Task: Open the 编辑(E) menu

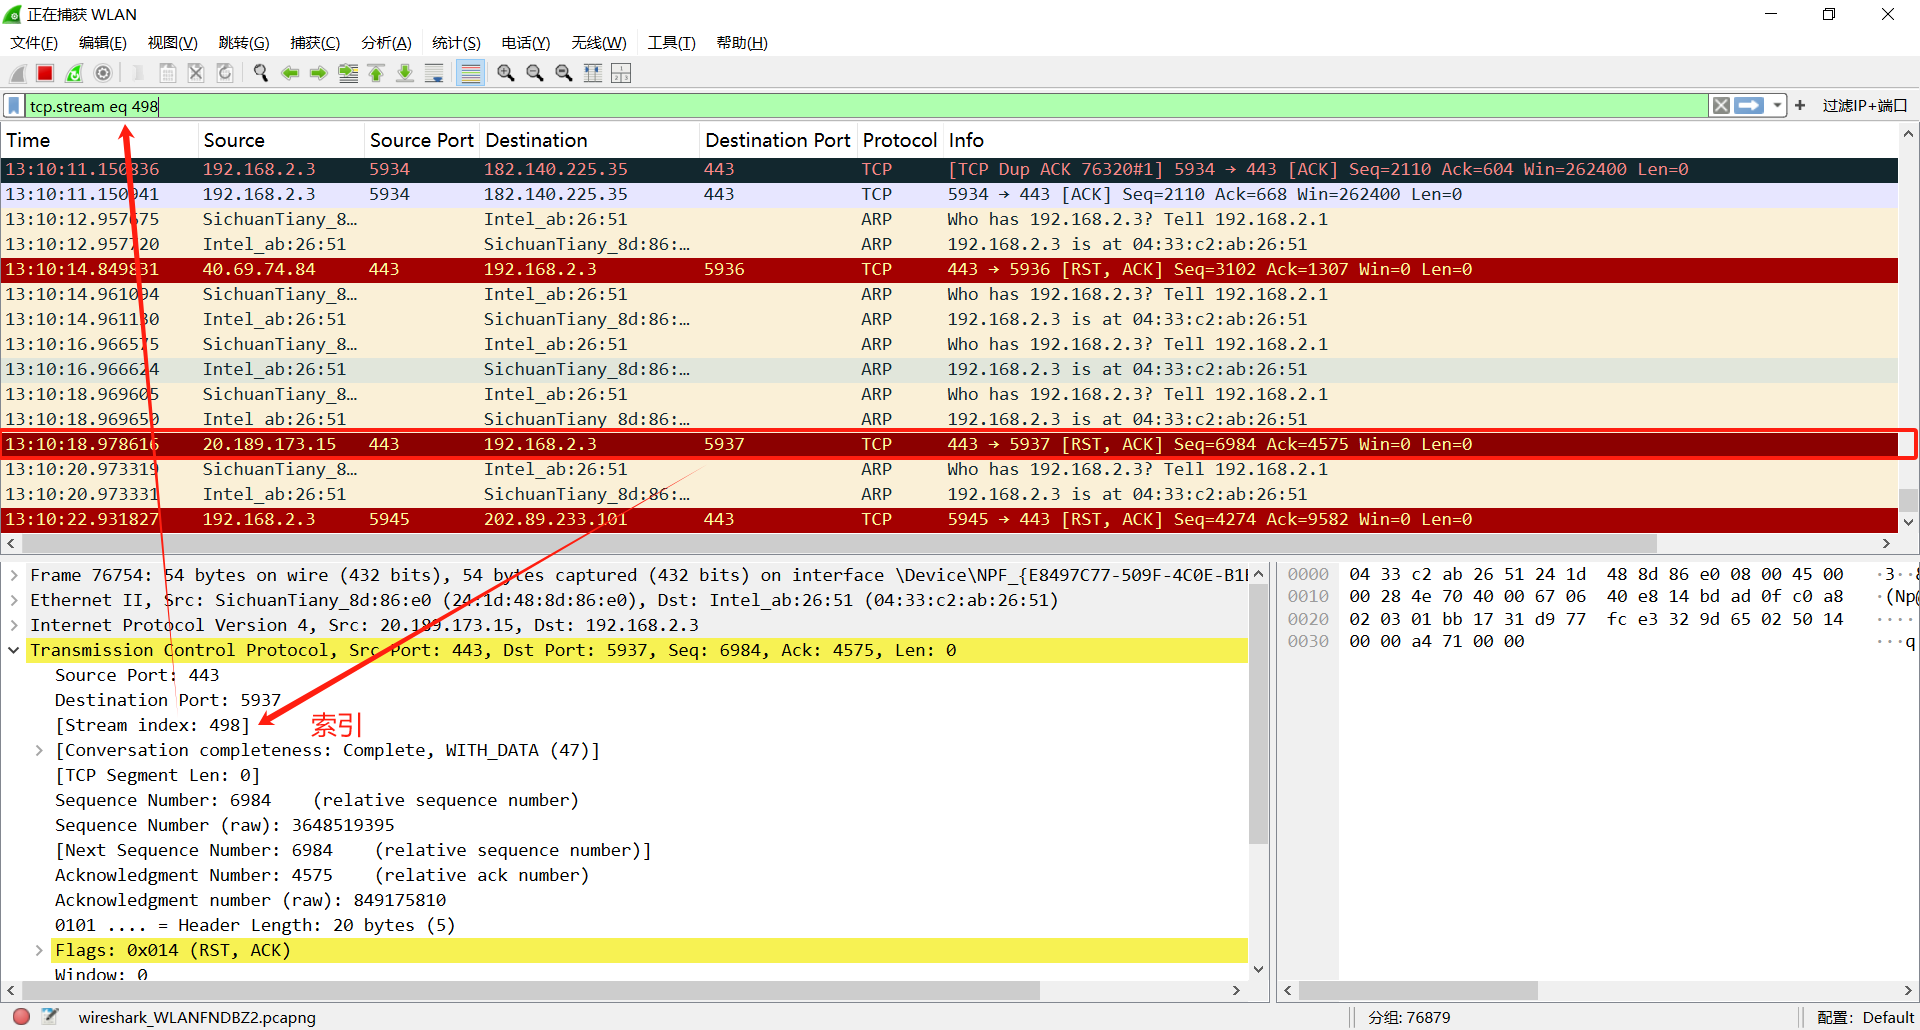Action: (x=103, y=43)
